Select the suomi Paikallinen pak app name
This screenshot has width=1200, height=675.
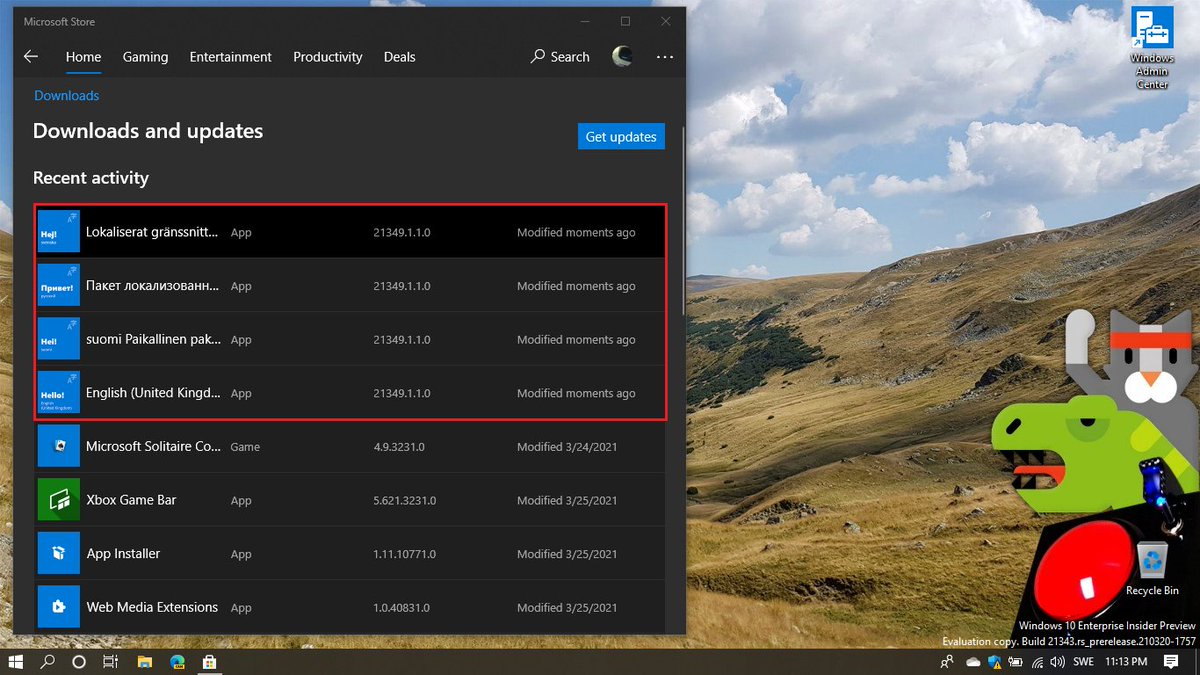154,339
